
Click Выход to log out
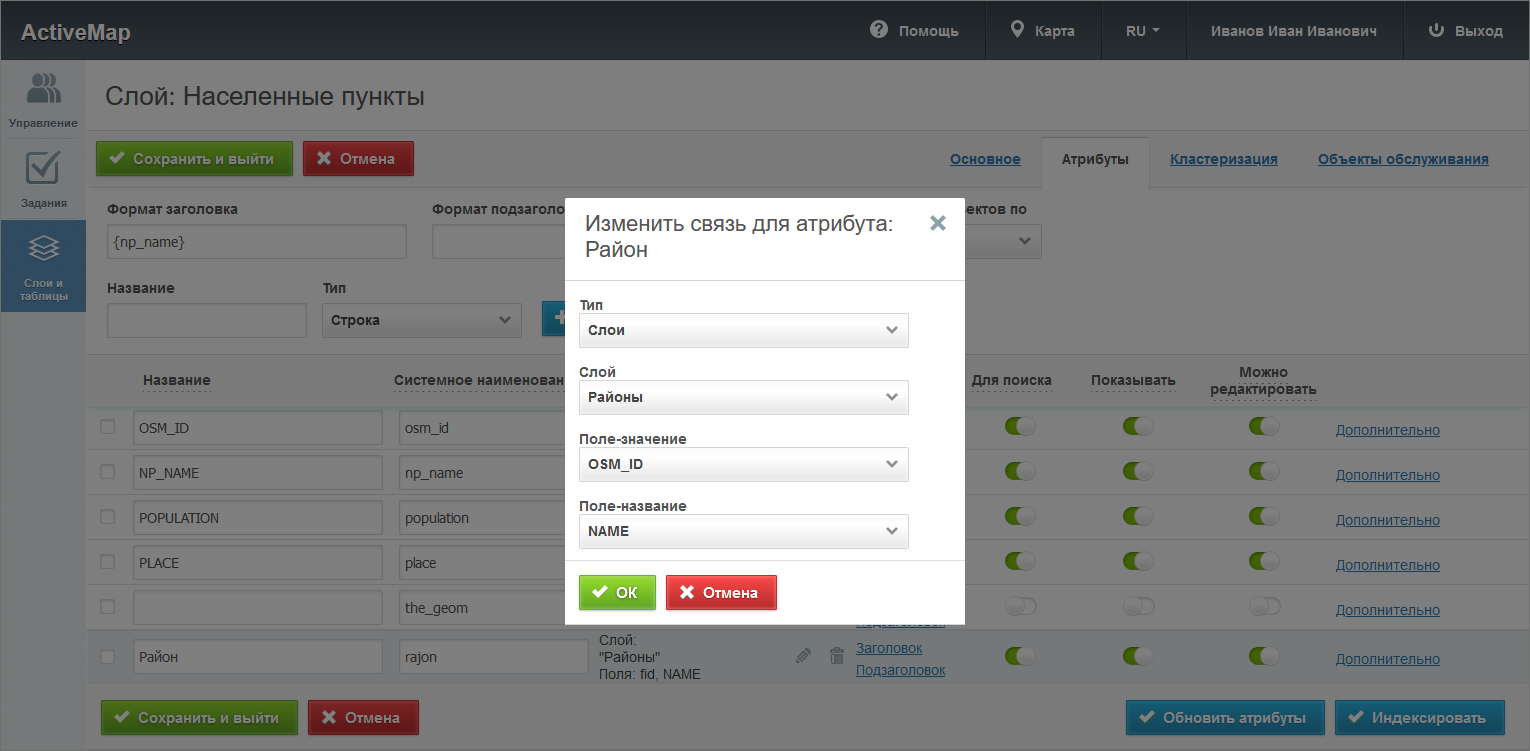tap(1466, 31)
